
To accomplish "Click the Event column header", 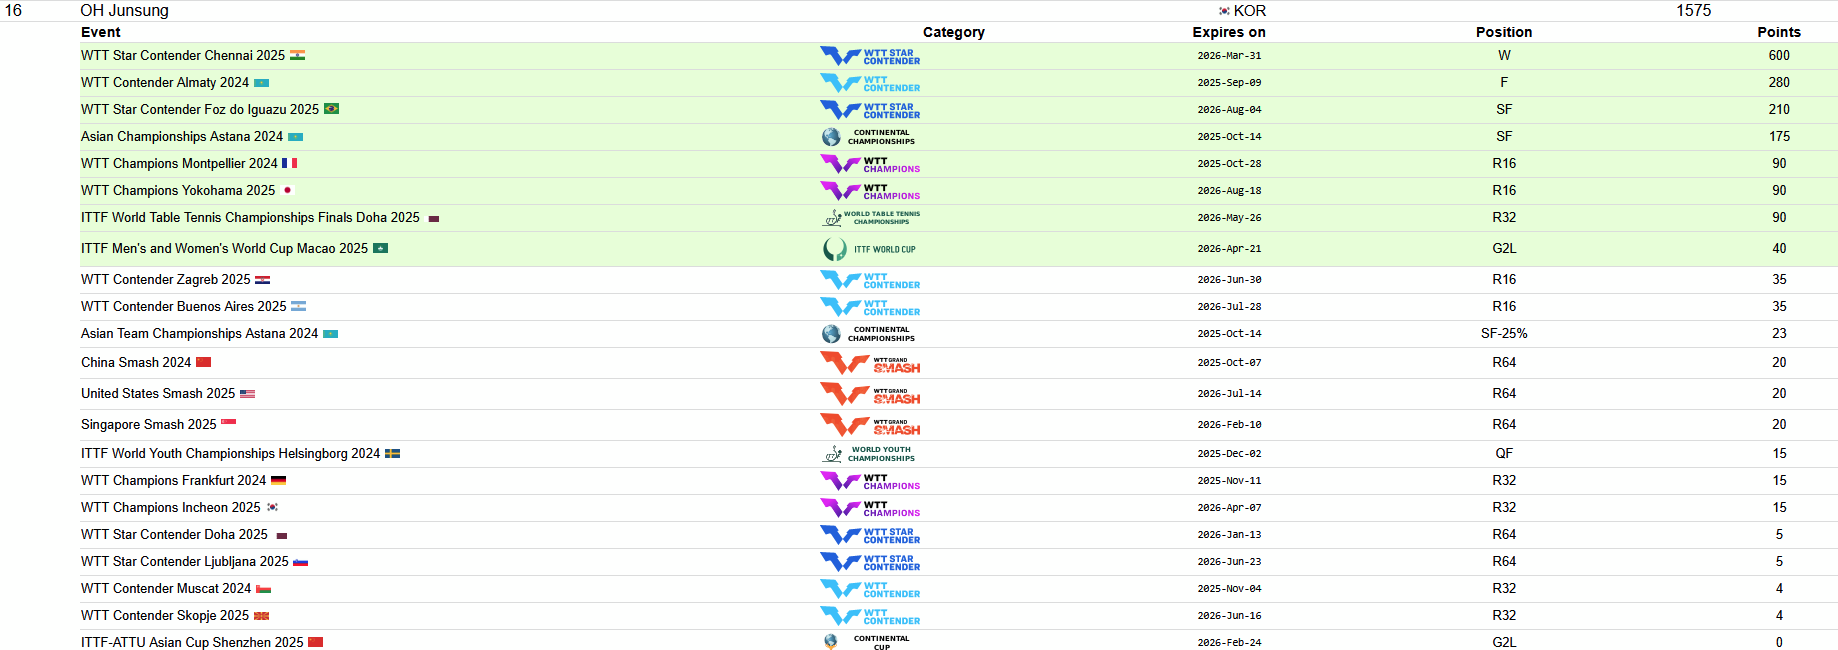I will [101, 32].
